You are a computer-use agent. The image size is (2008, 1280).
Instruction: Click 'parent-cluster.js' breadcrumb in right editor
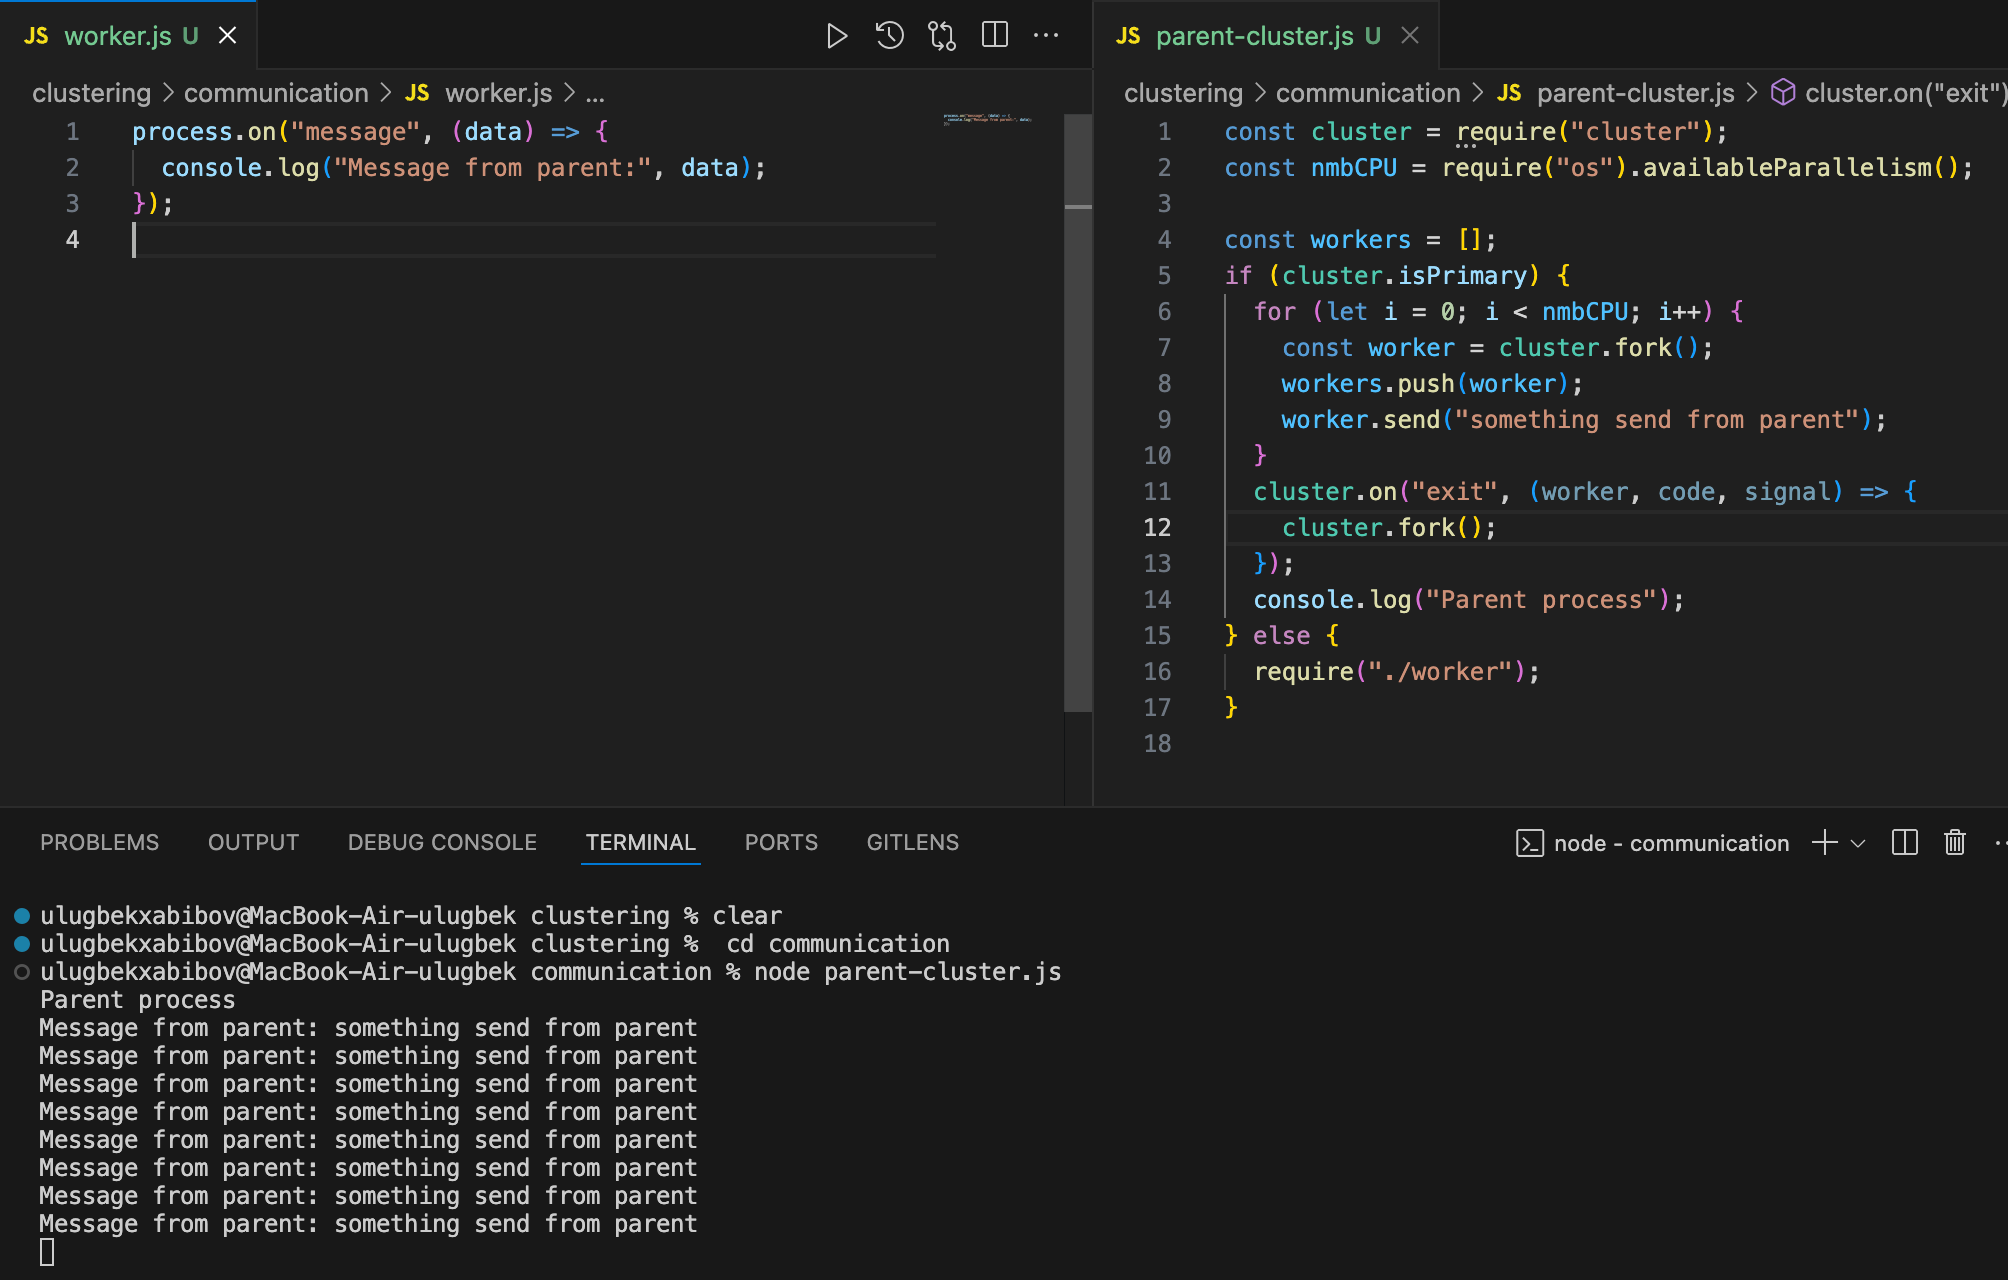pos(1636,93)
